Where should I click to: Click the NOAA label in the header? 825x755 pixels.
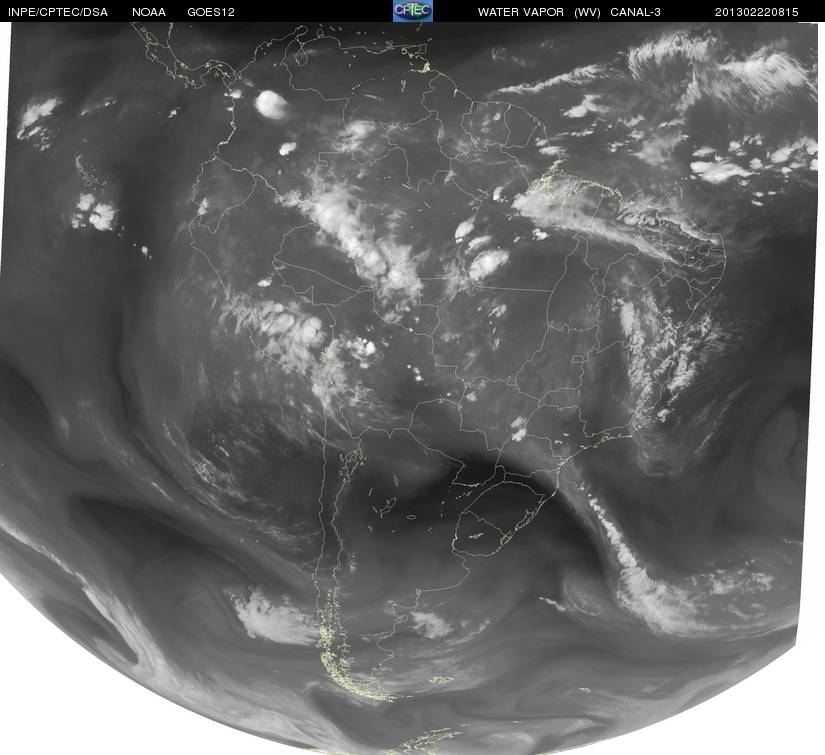click(148, 12)
